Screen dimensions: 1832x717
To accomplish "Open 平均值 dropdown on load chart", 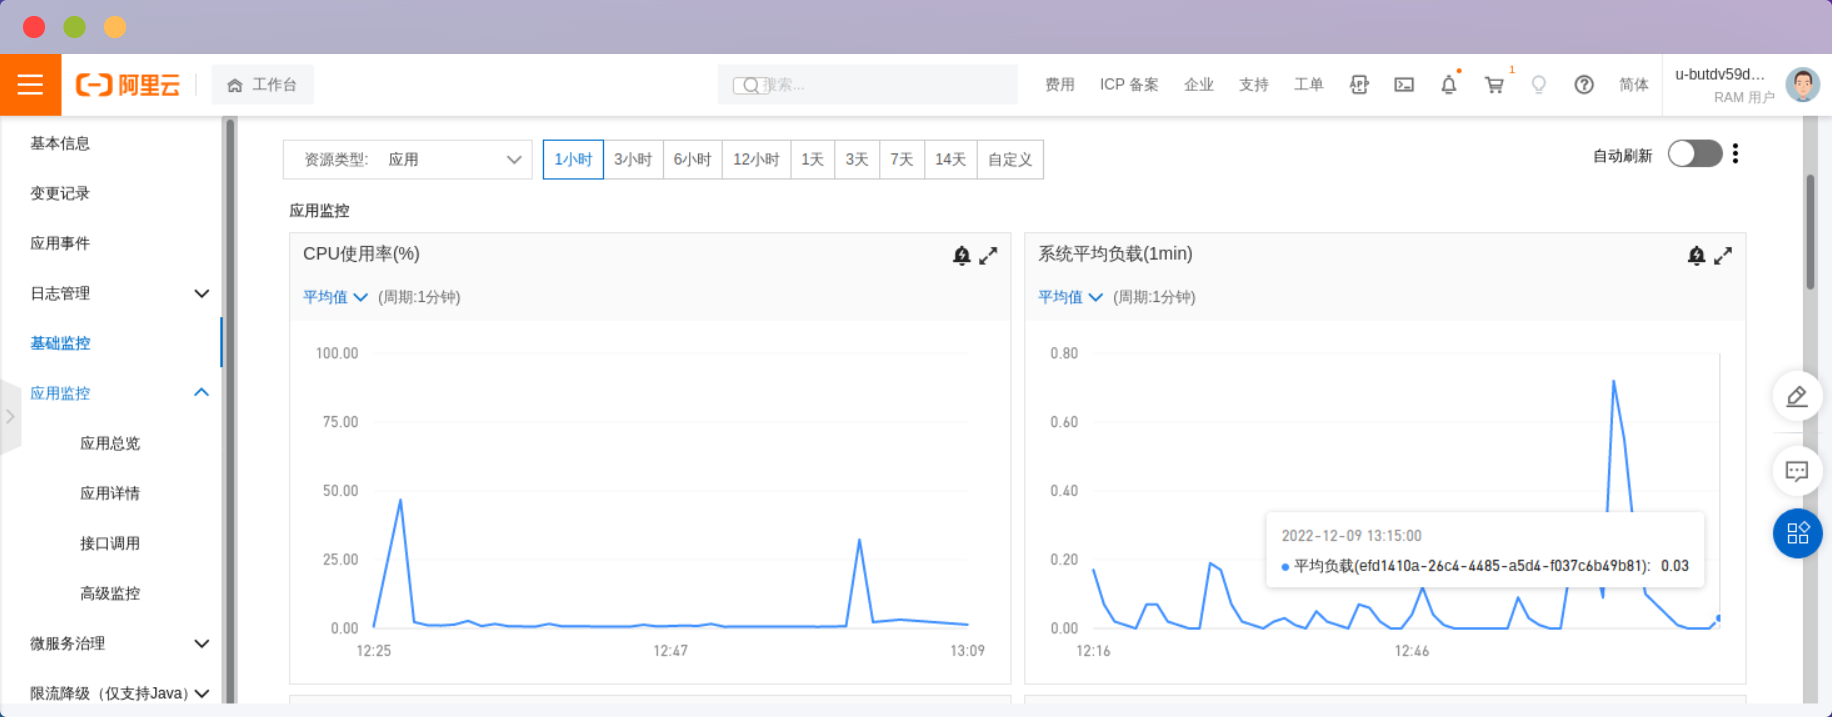I will [1070, 297].
